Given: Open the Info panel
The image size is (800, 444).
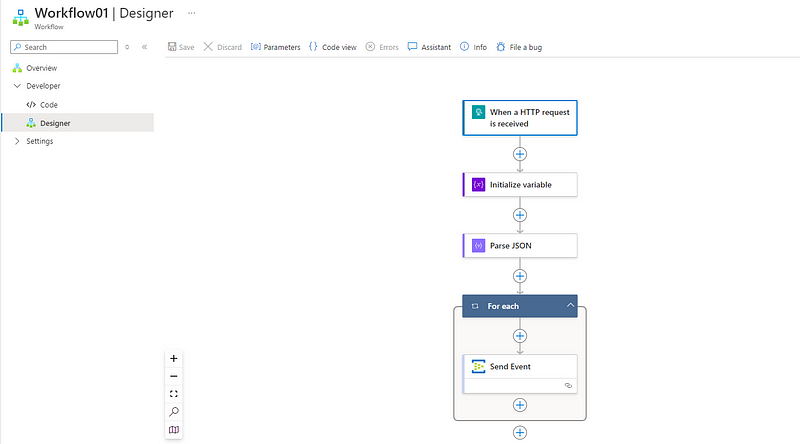Looking at the screenshot, I should tap(473, 47).
